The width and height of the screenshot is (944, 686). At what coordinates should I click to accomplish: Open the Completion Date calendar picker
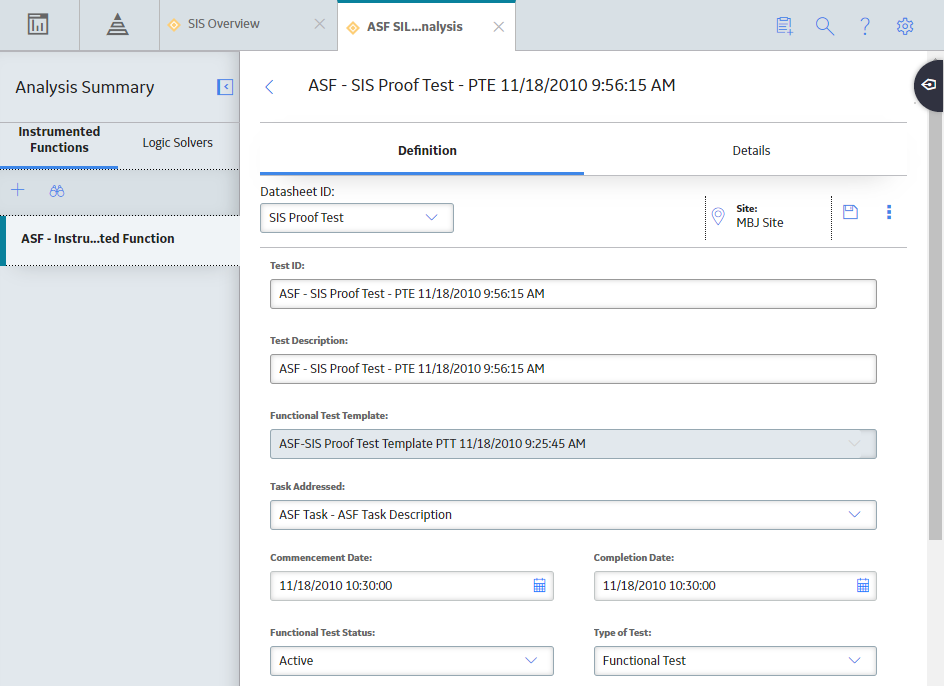[x=863, y=585]
